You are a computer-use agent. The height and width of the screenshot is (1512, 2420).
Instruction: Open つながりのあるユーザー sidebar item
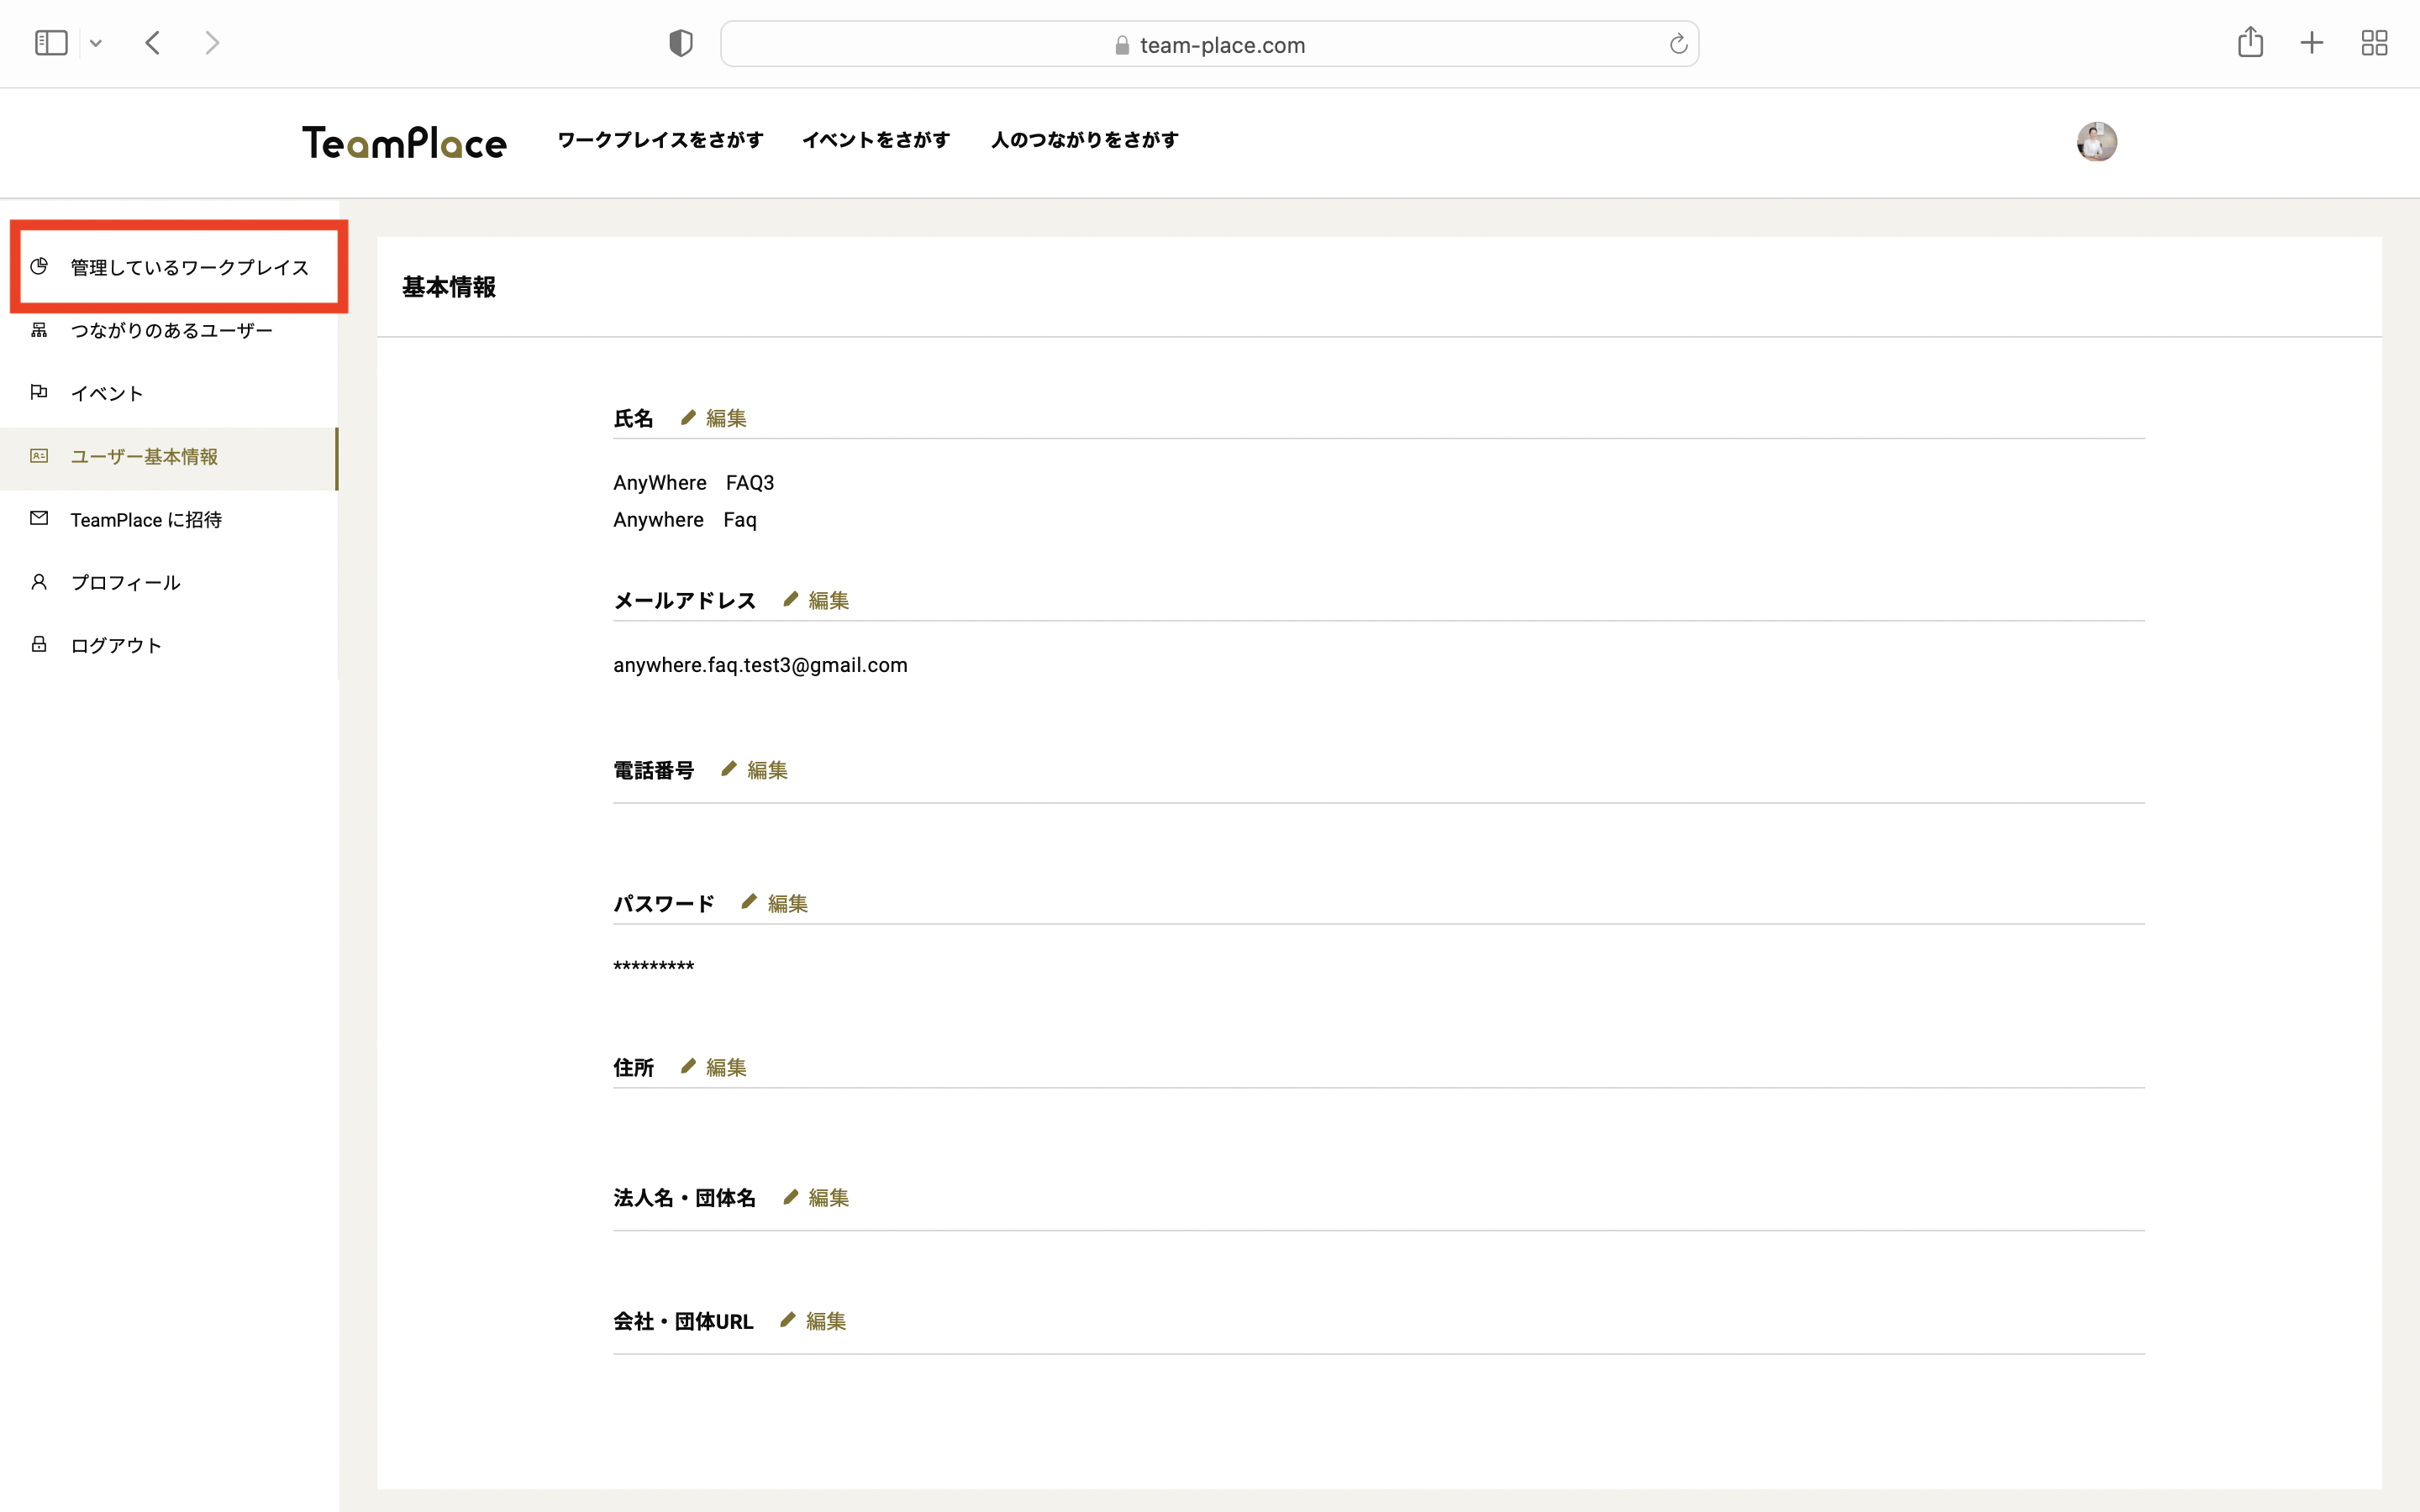coord(171,331)
